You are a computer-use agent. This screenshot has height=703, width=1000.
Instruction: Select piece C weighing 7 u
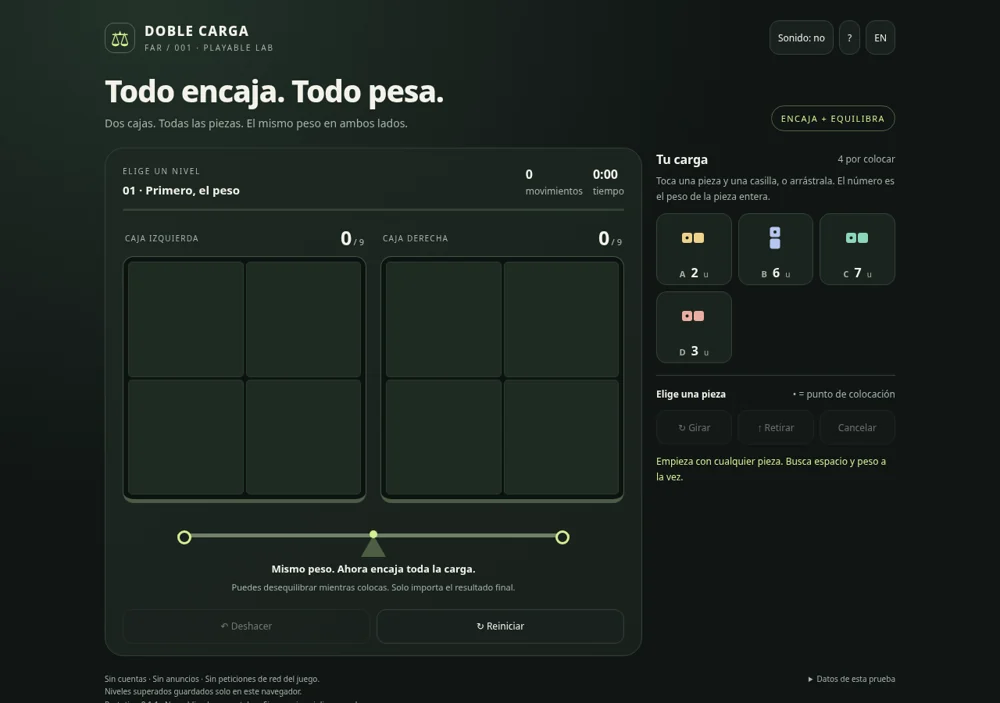(x=857, y=249)
